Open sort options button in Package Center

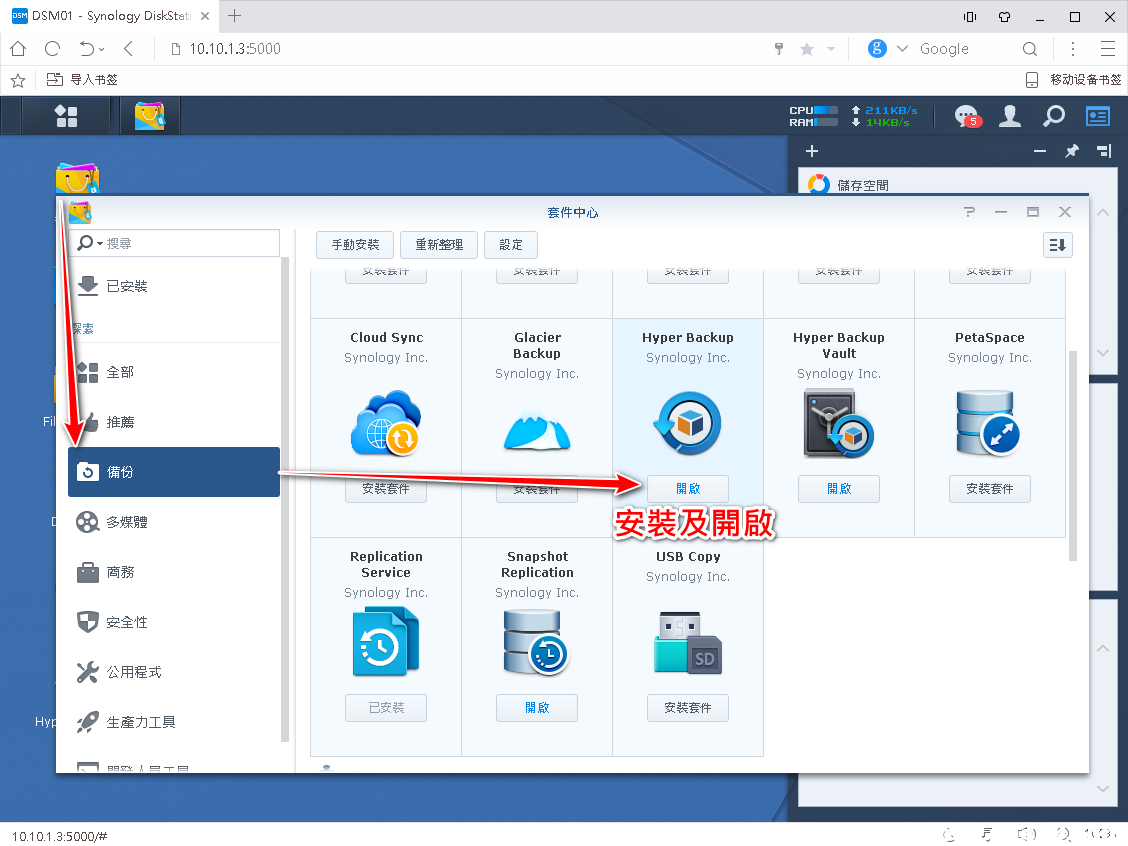(1057, 245)
